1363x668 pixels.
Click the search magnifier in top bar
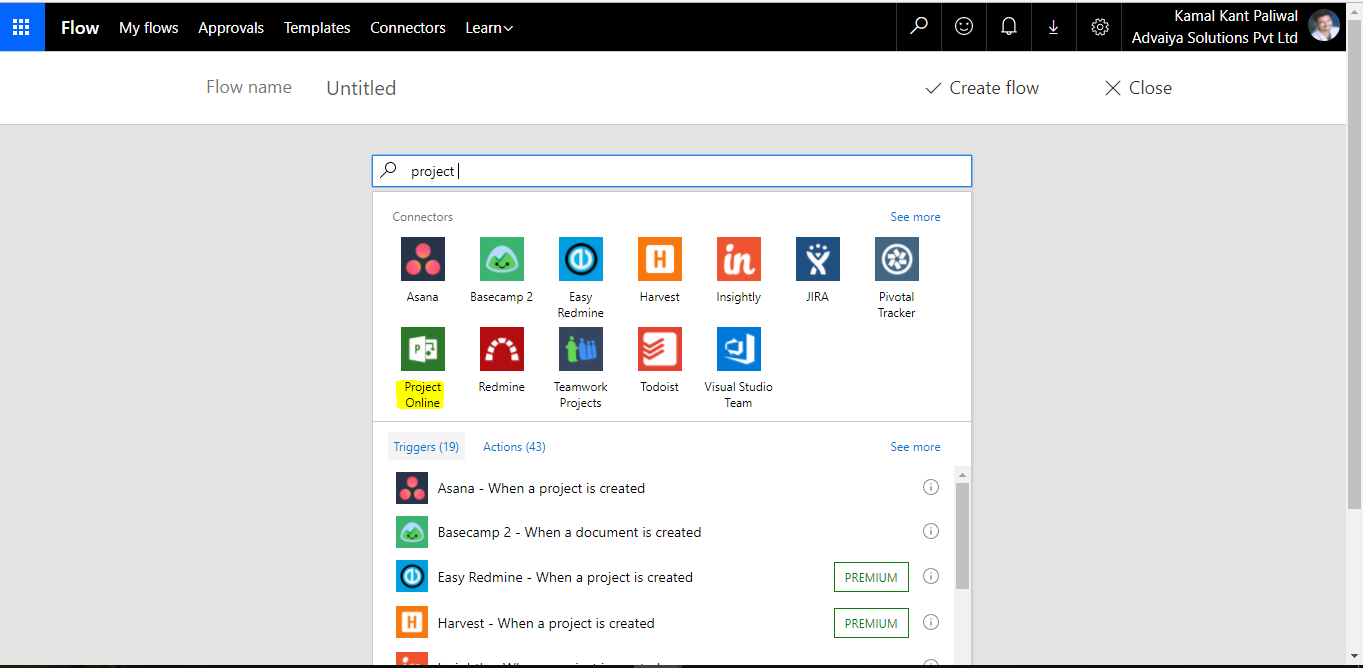pyautogui.click(x=919, y=27)
